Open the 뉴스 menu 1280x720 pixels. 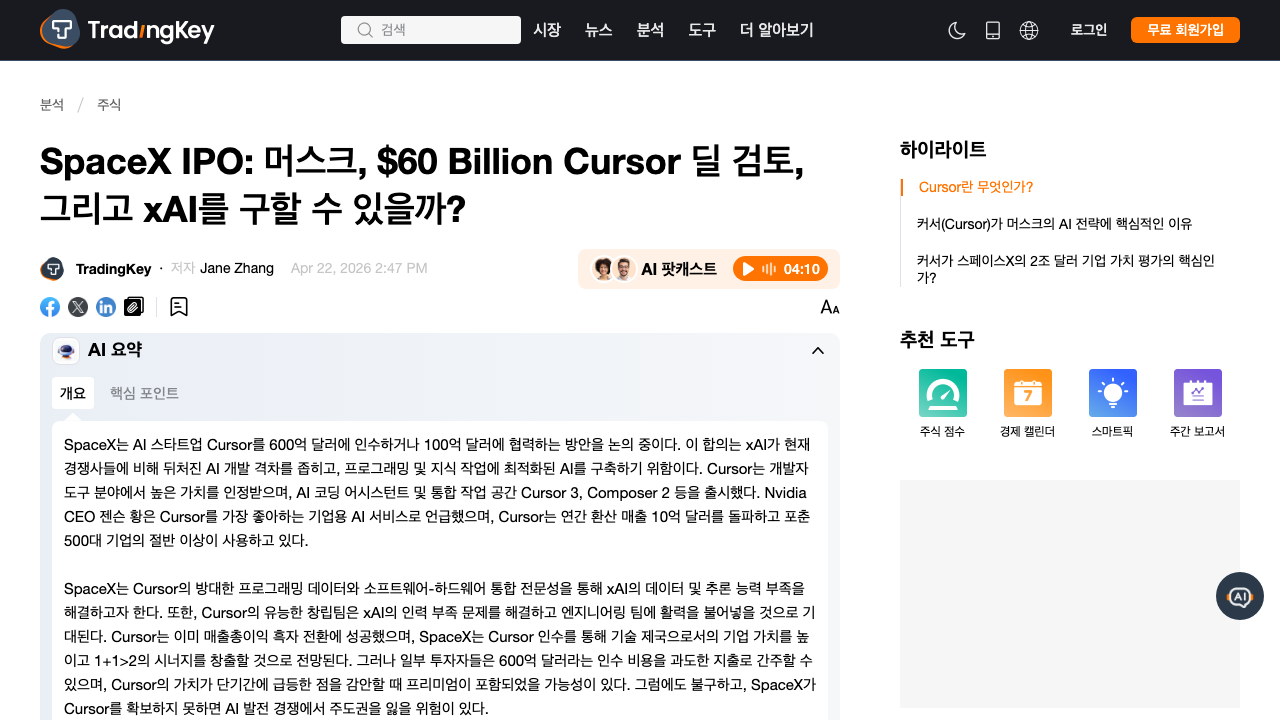(x=599, y=30)
